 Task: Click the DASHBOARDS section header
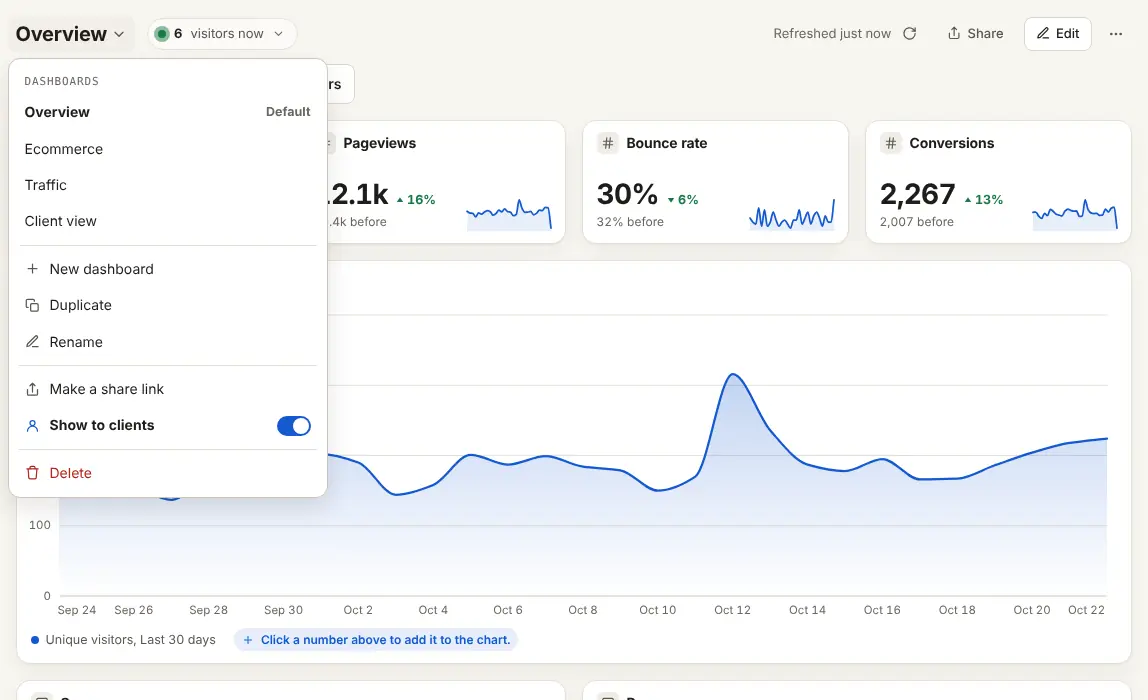[x=62, y=81]
